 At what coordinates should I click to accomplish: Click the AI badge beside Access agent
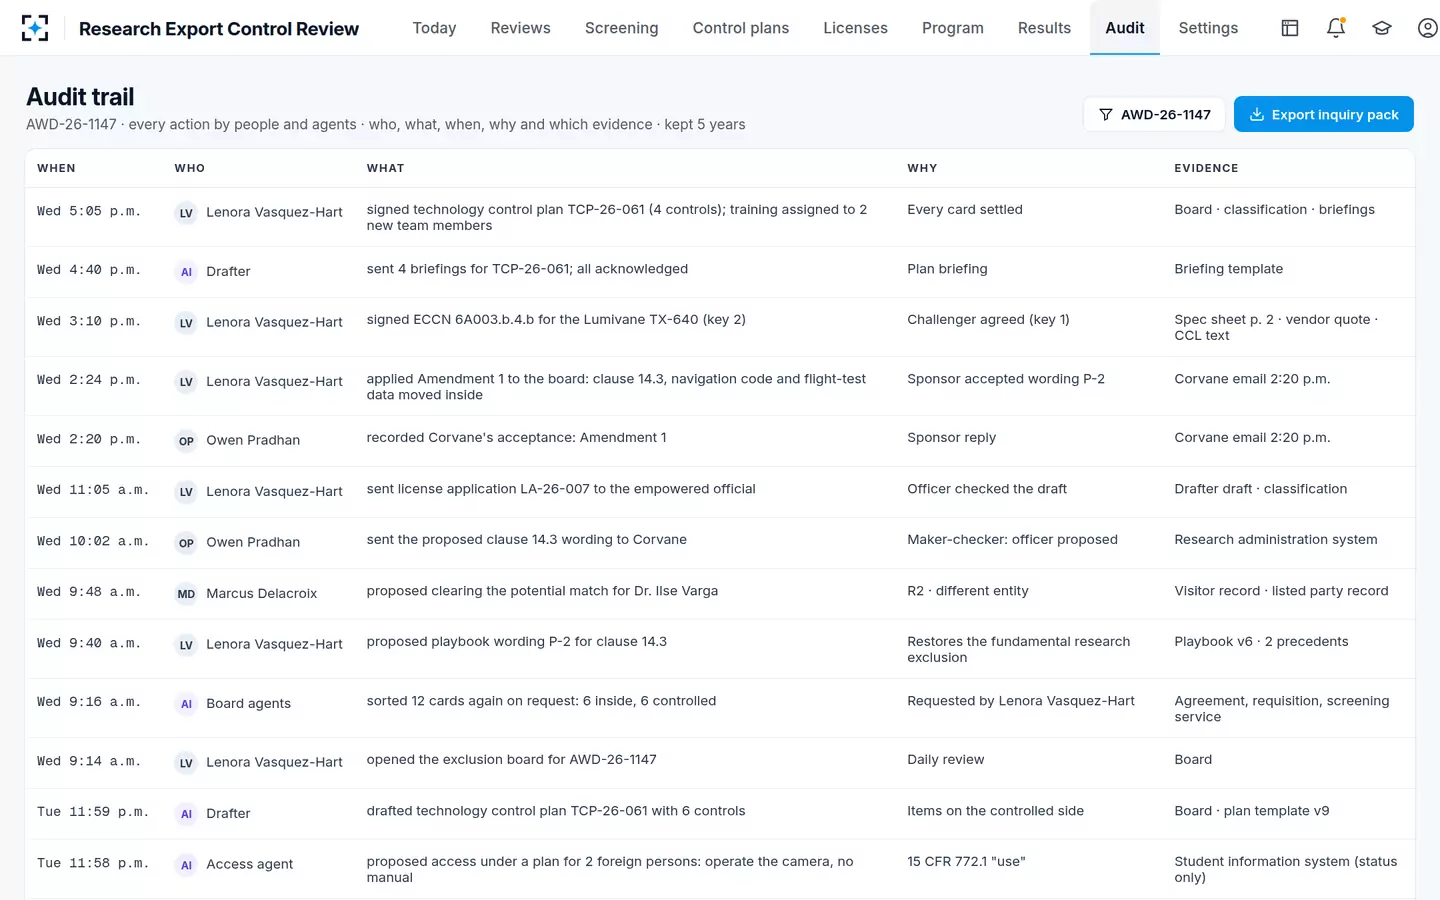coord(186,865)
